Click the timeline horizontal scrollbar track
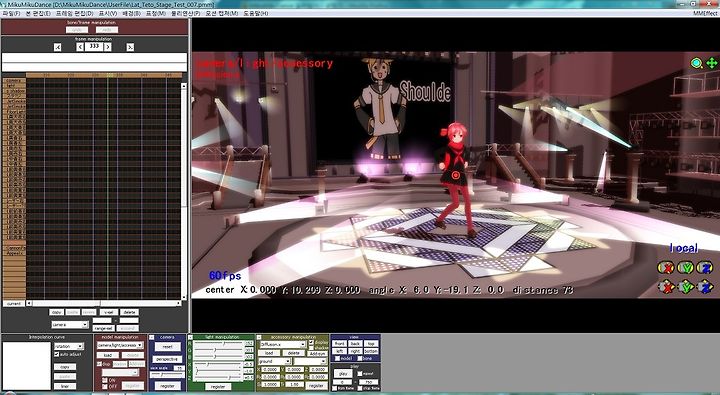Viewport: 720px width, 395px height. coord(104,304)
